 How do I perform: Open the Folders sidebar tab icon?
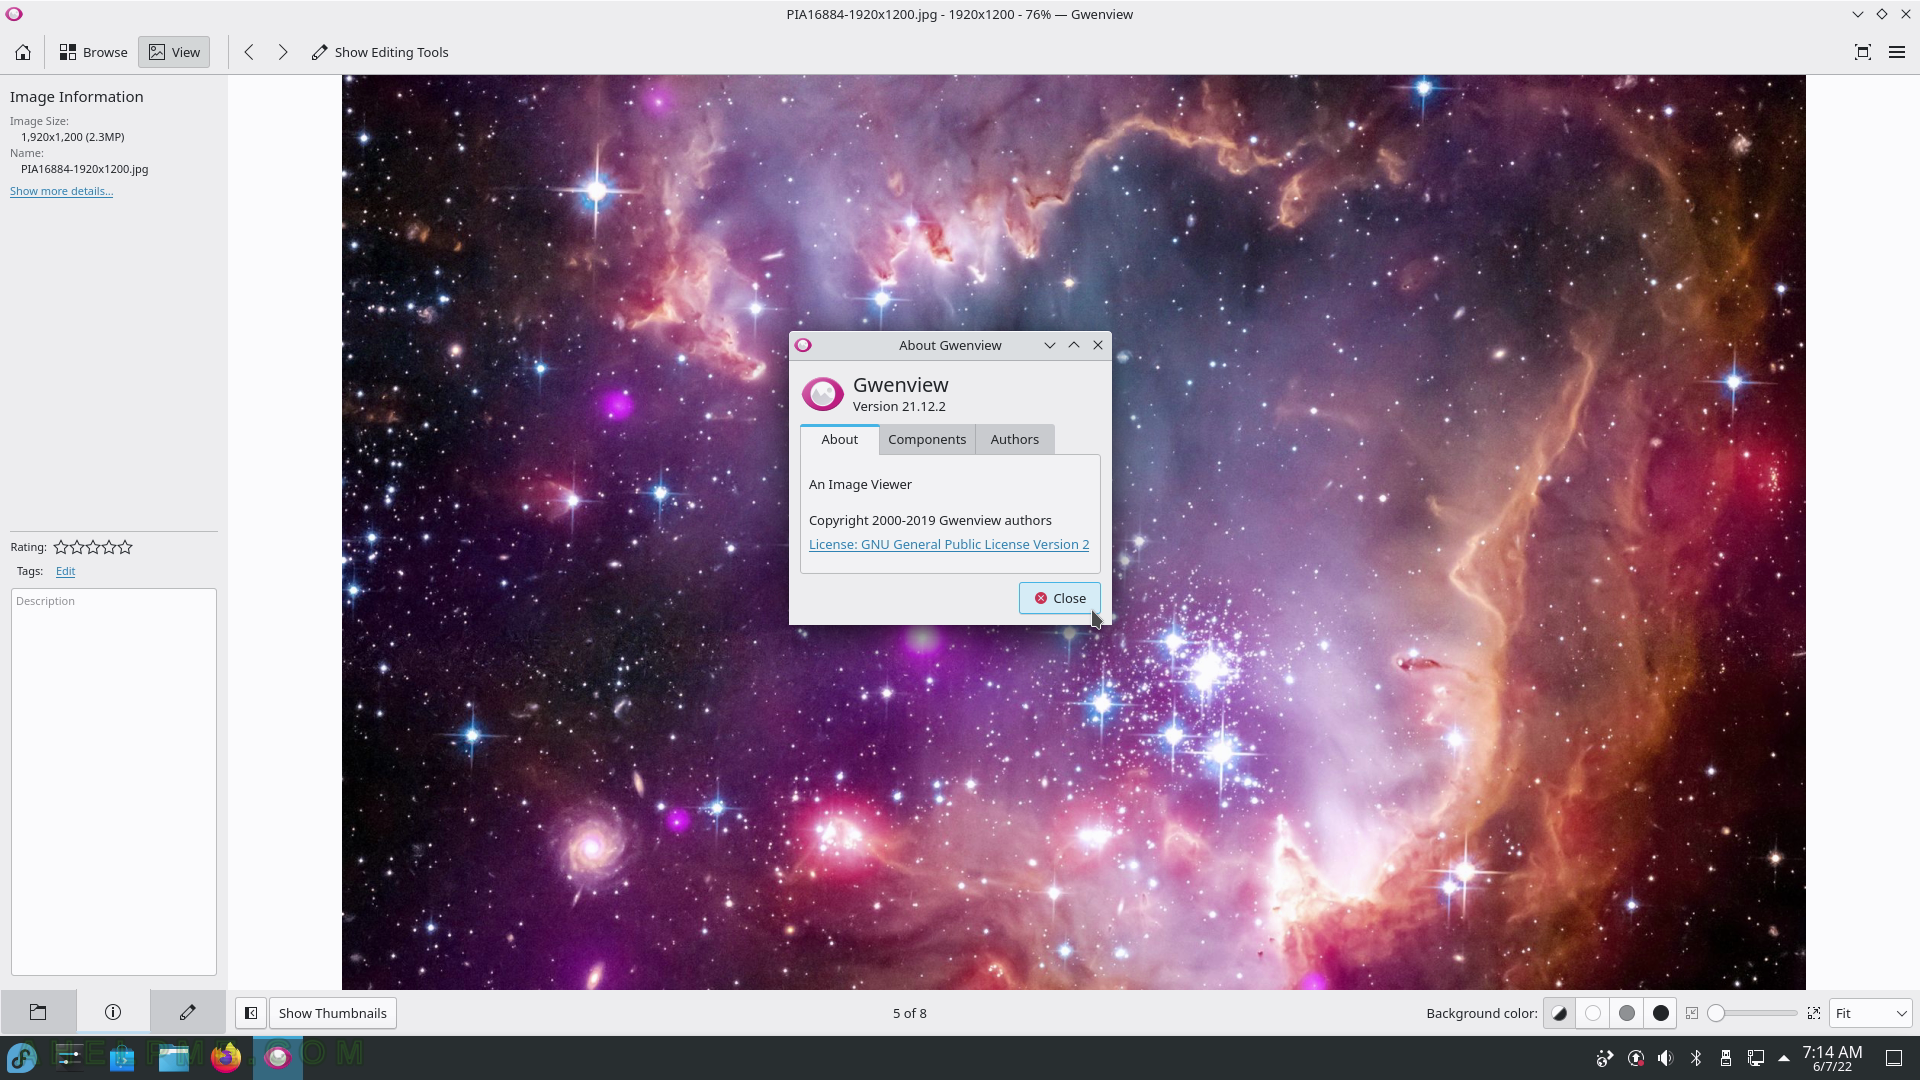pyautogui.click(x=38, y=1012)
